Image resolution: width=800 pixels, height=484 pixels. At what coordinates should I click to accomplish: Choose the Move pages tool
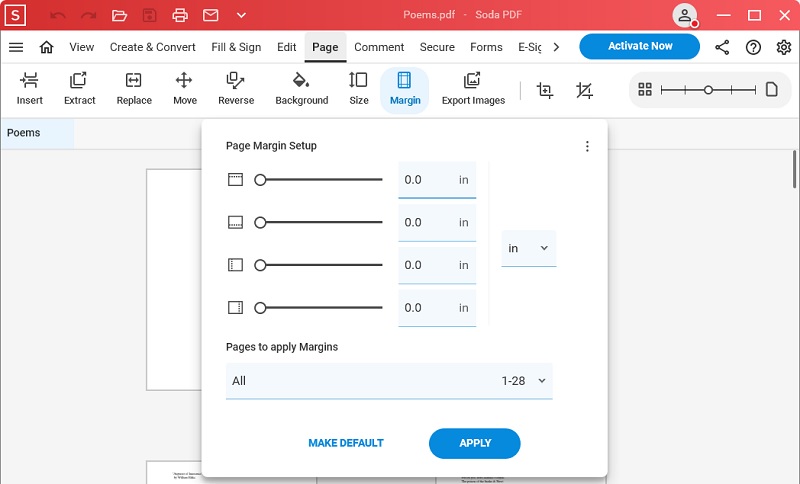[x=185, y=89]
